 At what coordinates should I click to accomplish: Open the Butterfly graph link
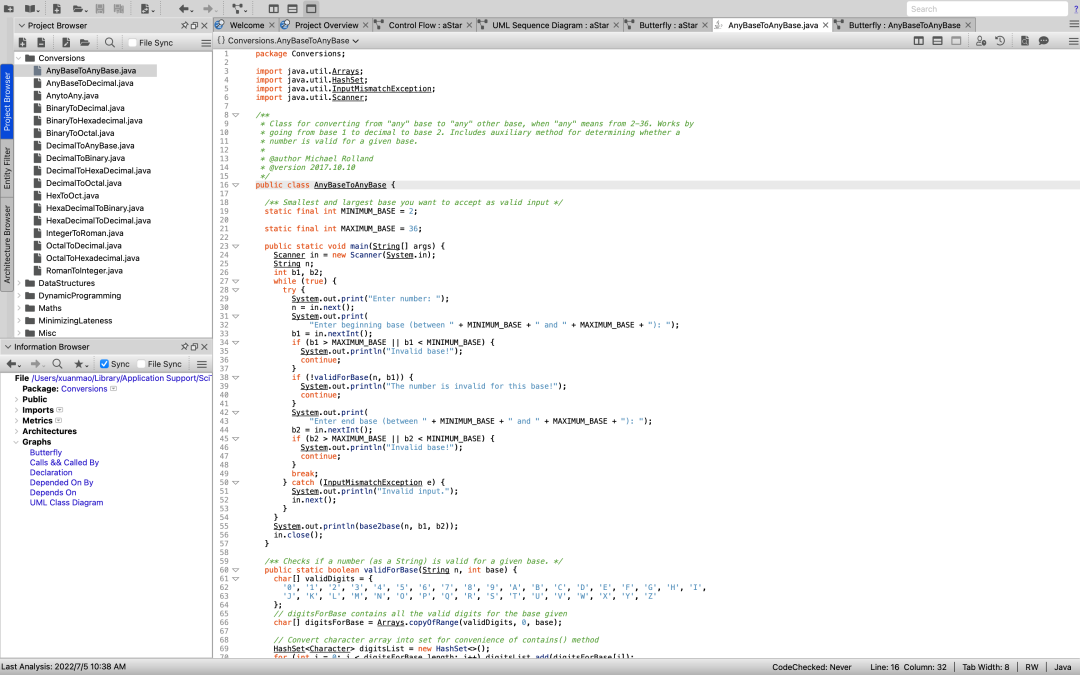click(x=46, y=453)
